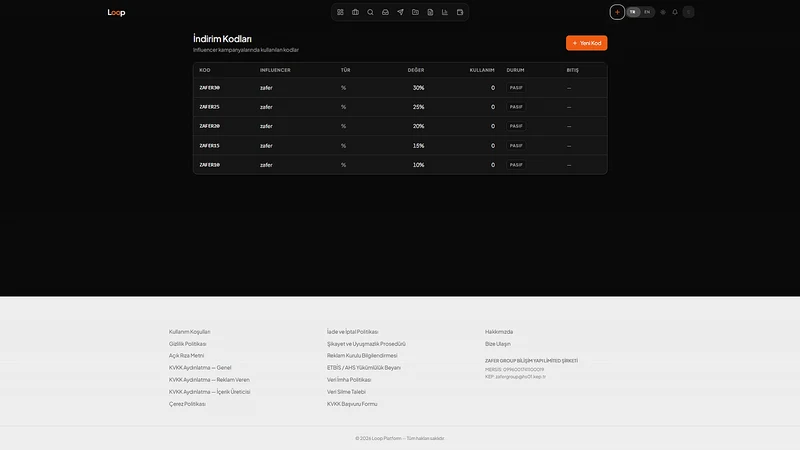The height and width of the screenshot is (450, 800).
Task: Open the notifications bell
Action: [x=675, y=12]
